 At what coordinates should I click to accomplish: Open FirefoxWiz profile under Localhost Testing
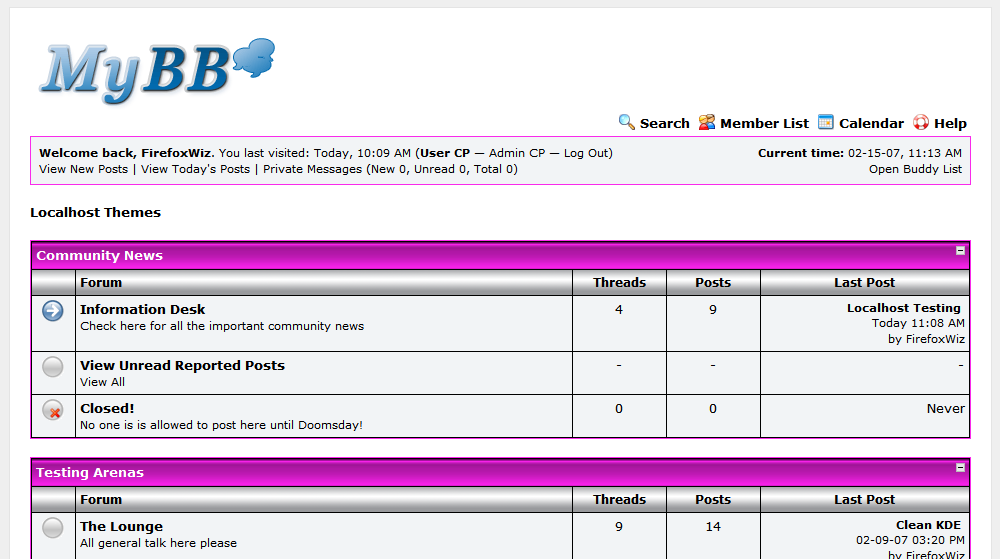click(934, 339)
